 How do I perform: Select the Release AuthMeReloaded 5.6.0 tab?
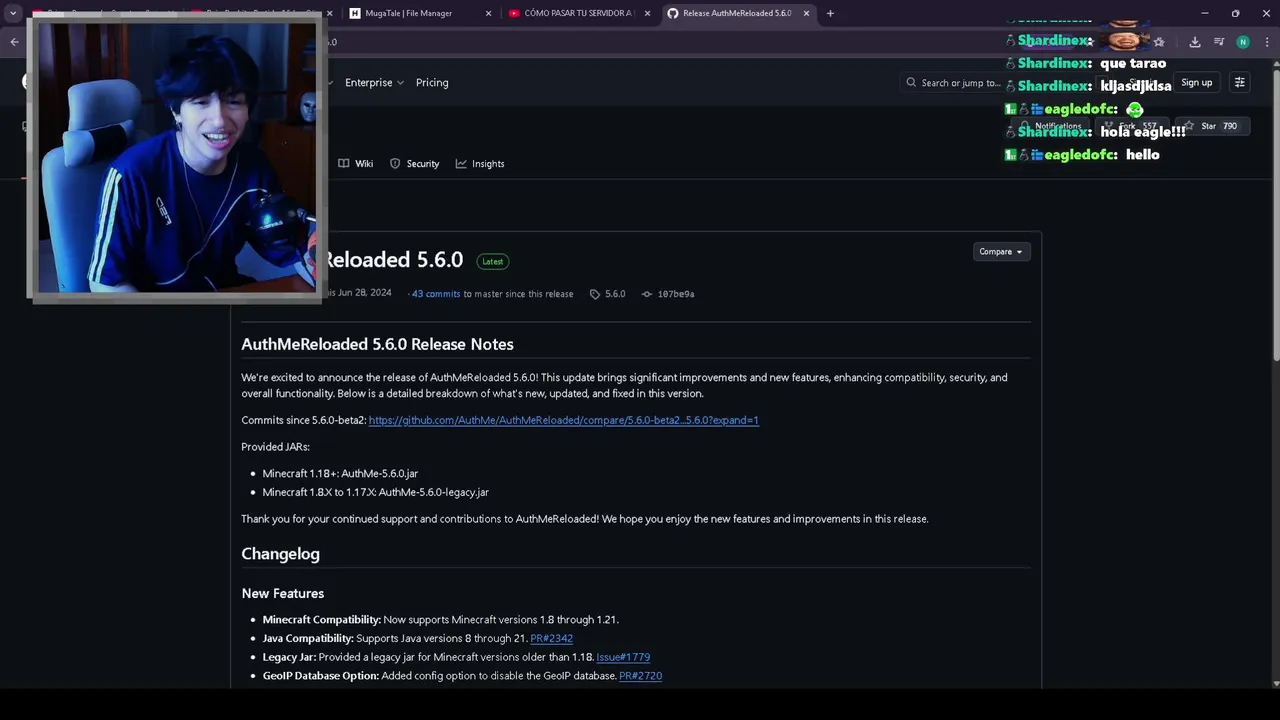(x=738, y=13)
